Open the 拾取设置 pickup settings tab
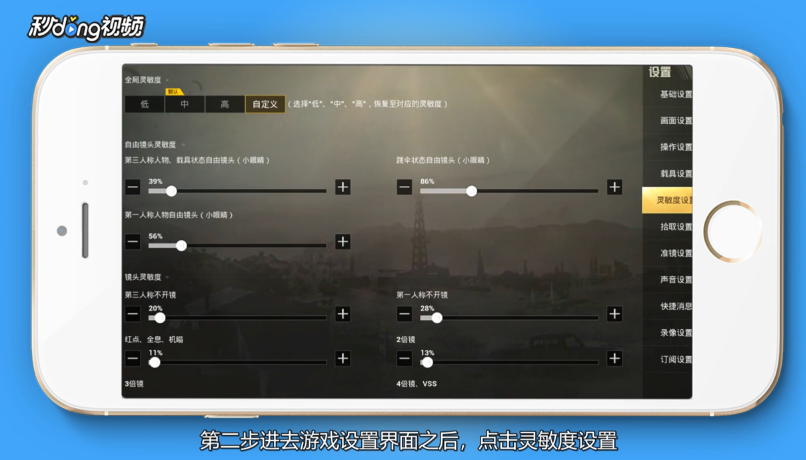806x460 pixels. click(x=668, y=227)
